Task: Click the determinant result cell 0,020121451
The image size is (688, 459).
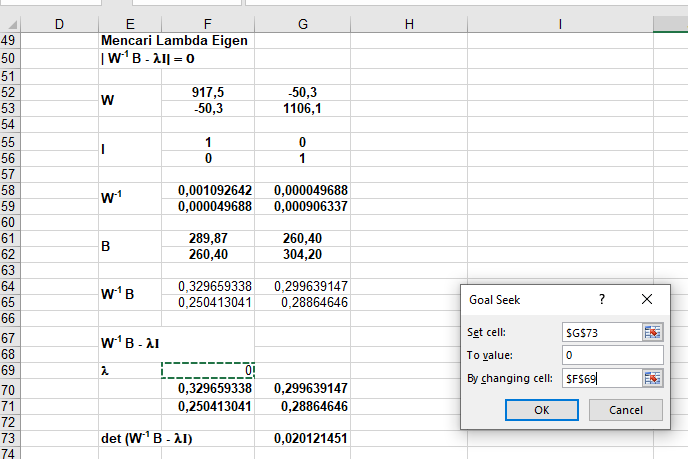Action: point(302,439)
